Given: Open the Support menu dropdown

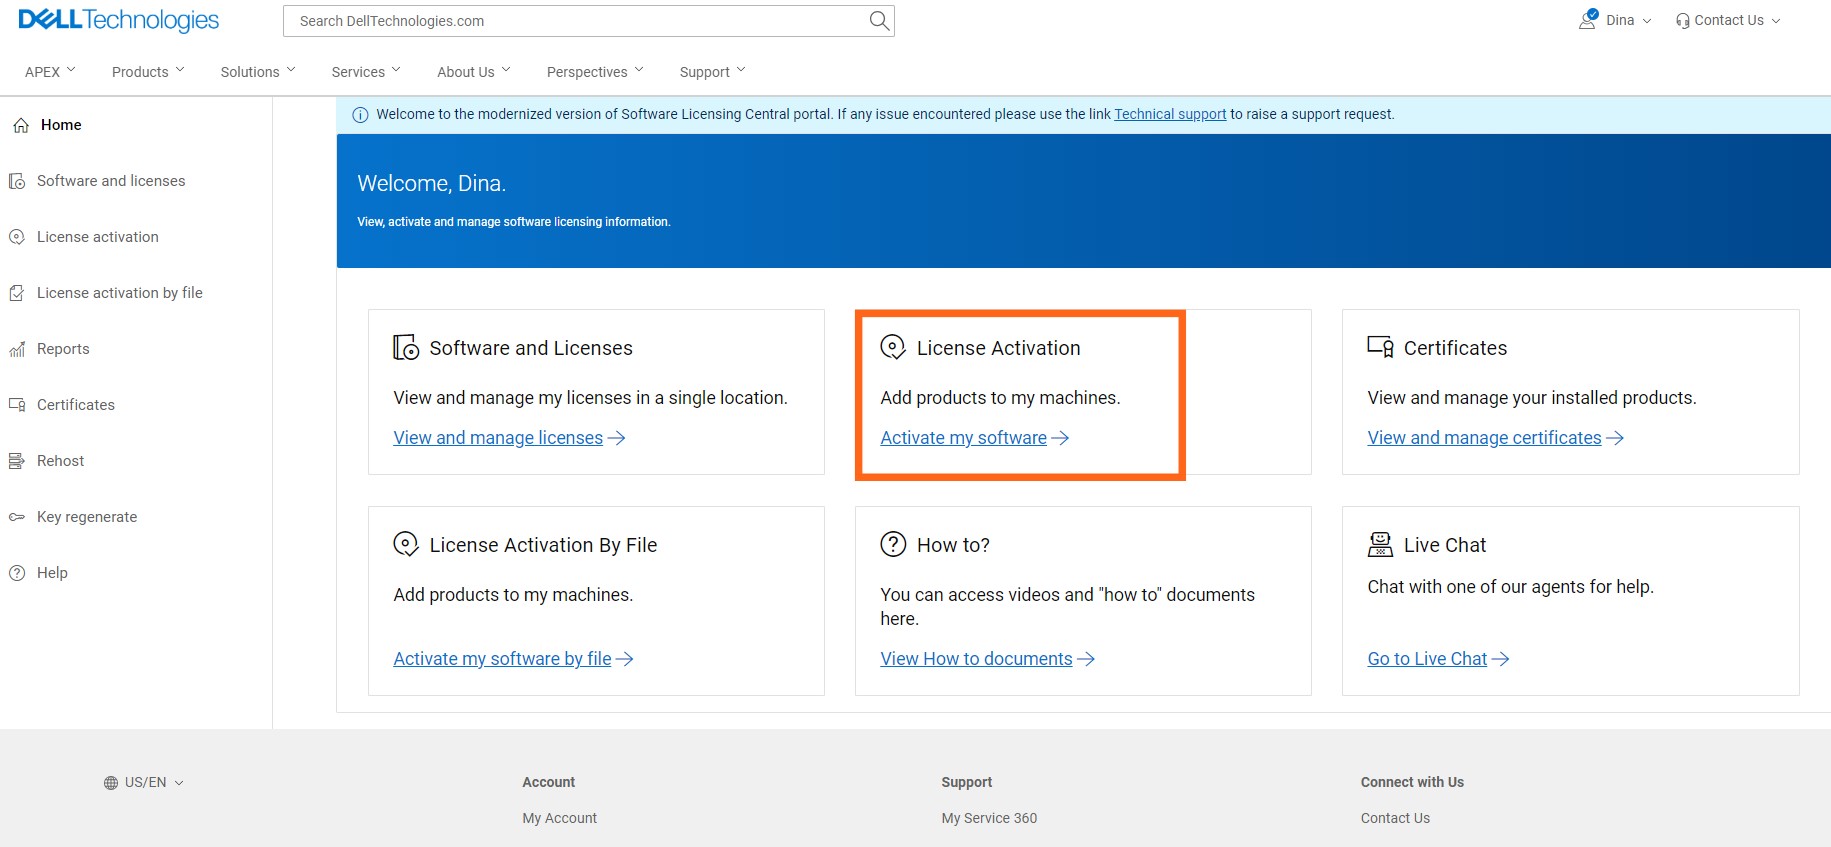Looking at the screenshot, I should click(x=712, y=72).
